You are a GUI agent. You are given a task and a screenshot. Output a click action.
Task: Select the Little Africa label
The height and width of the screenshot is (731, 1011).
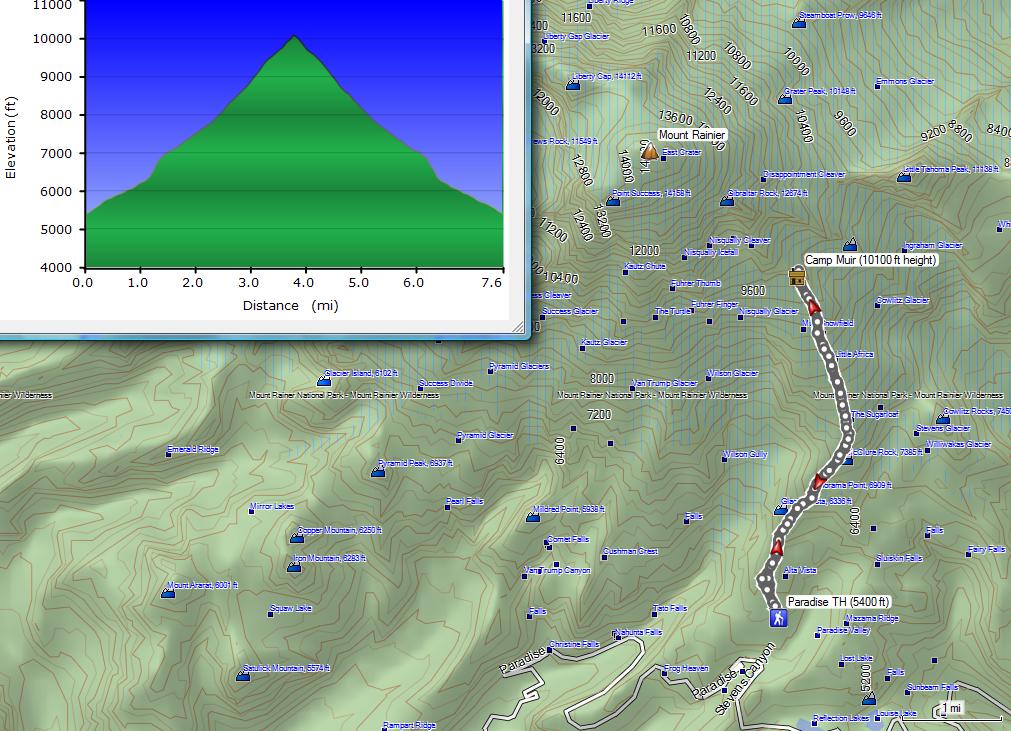click(x=854, y=354)
